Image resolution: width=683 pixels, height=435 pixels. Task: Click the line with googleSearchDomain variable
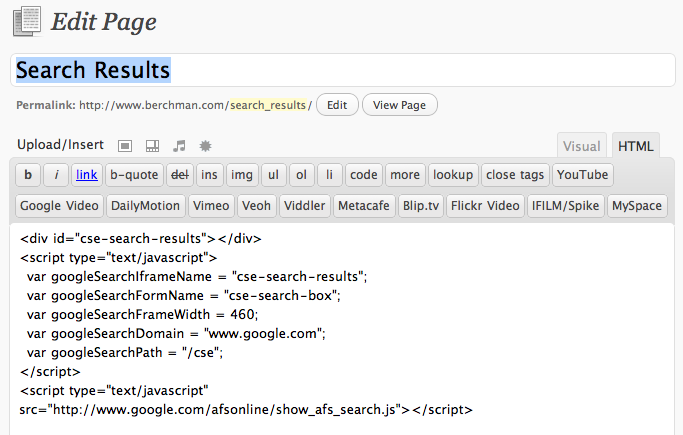pyautogui.click(x=176, y=334)
